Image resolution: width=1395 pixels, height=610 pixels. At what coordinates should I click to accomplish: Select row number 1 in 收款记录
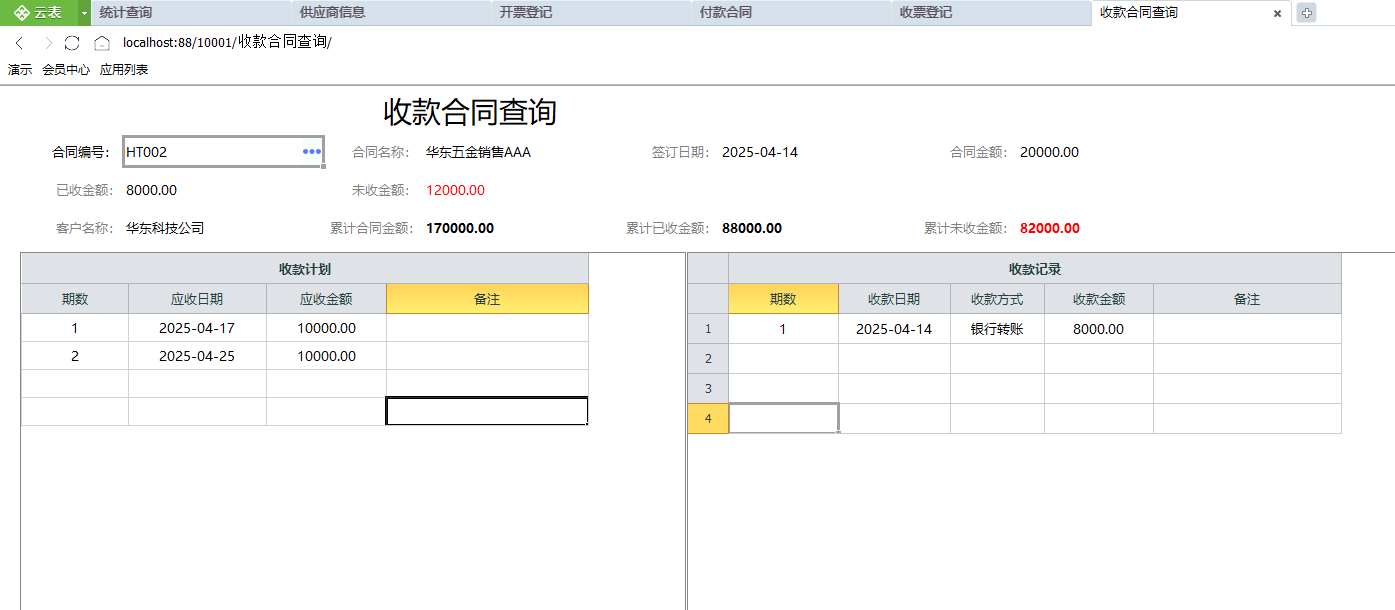(708, 329)
